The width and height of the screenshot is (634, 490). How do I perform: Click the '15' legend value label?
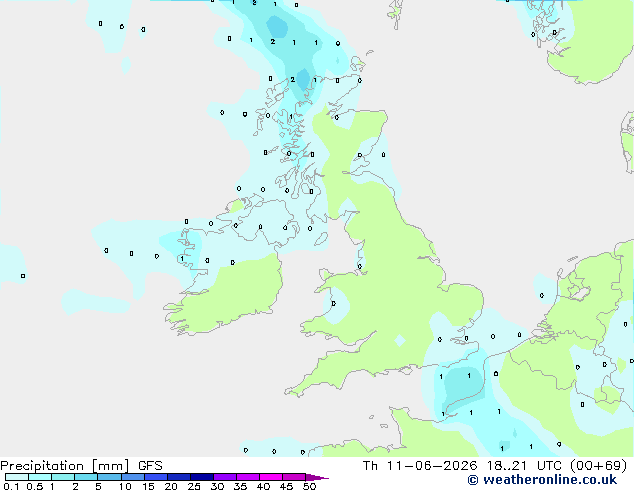(x=148, y=486)
